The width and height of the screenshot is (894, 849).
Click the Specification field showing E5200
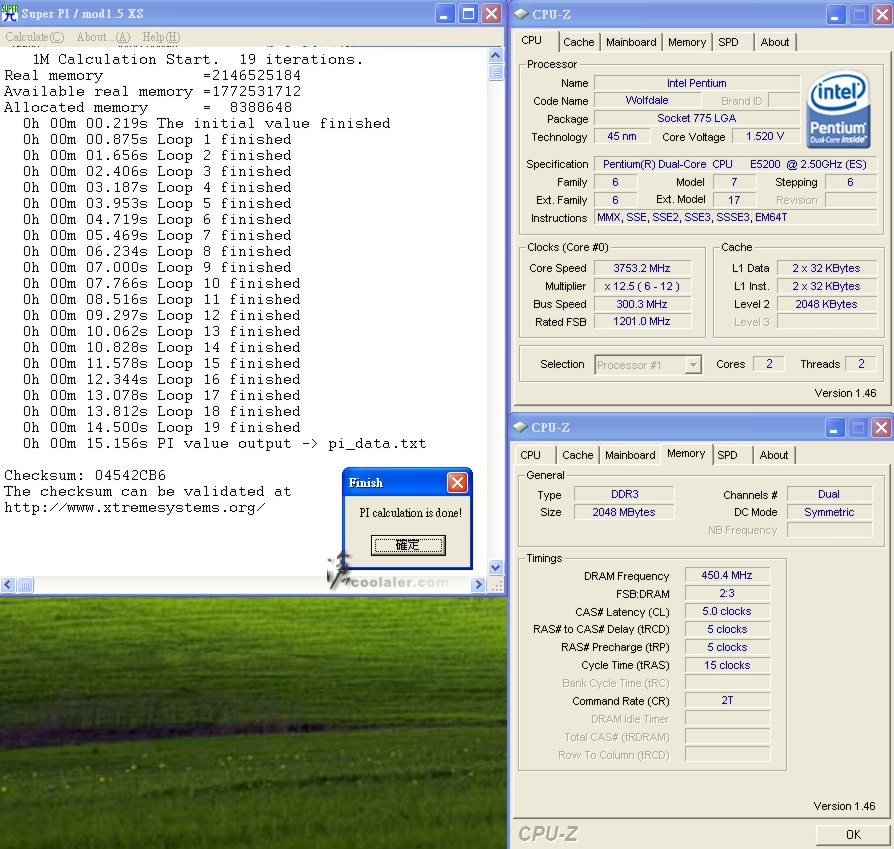click(x=735, y=164)
